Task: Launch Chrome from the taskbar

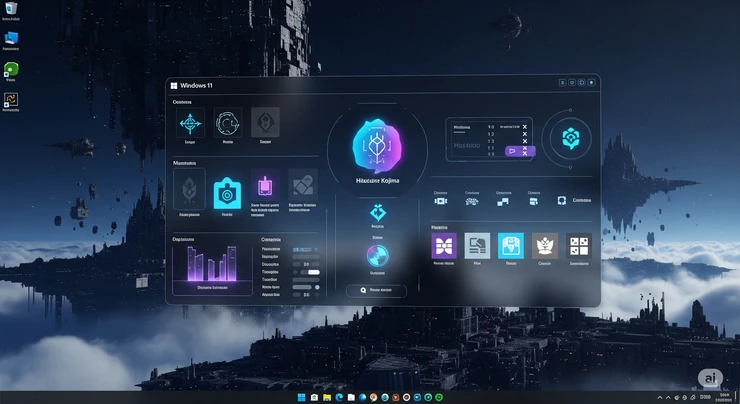Action: (x=373, y=397)
